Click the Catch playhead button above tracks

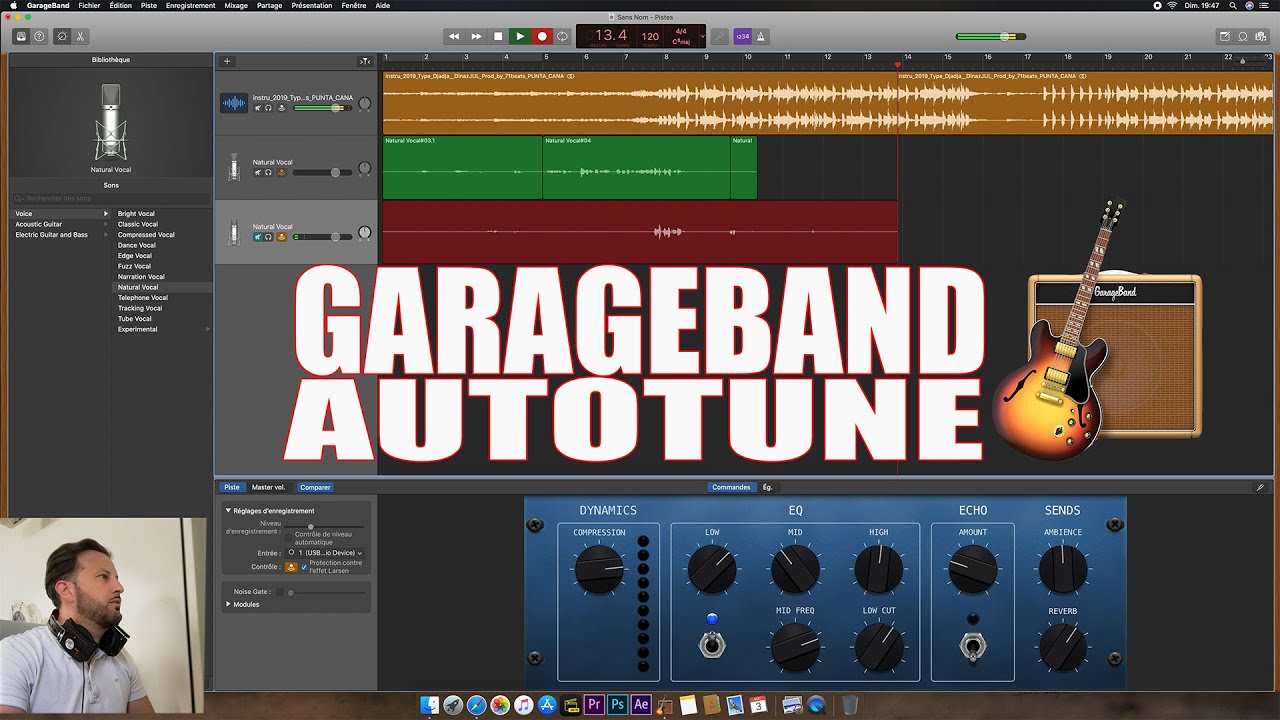click(x=365, y=61)
